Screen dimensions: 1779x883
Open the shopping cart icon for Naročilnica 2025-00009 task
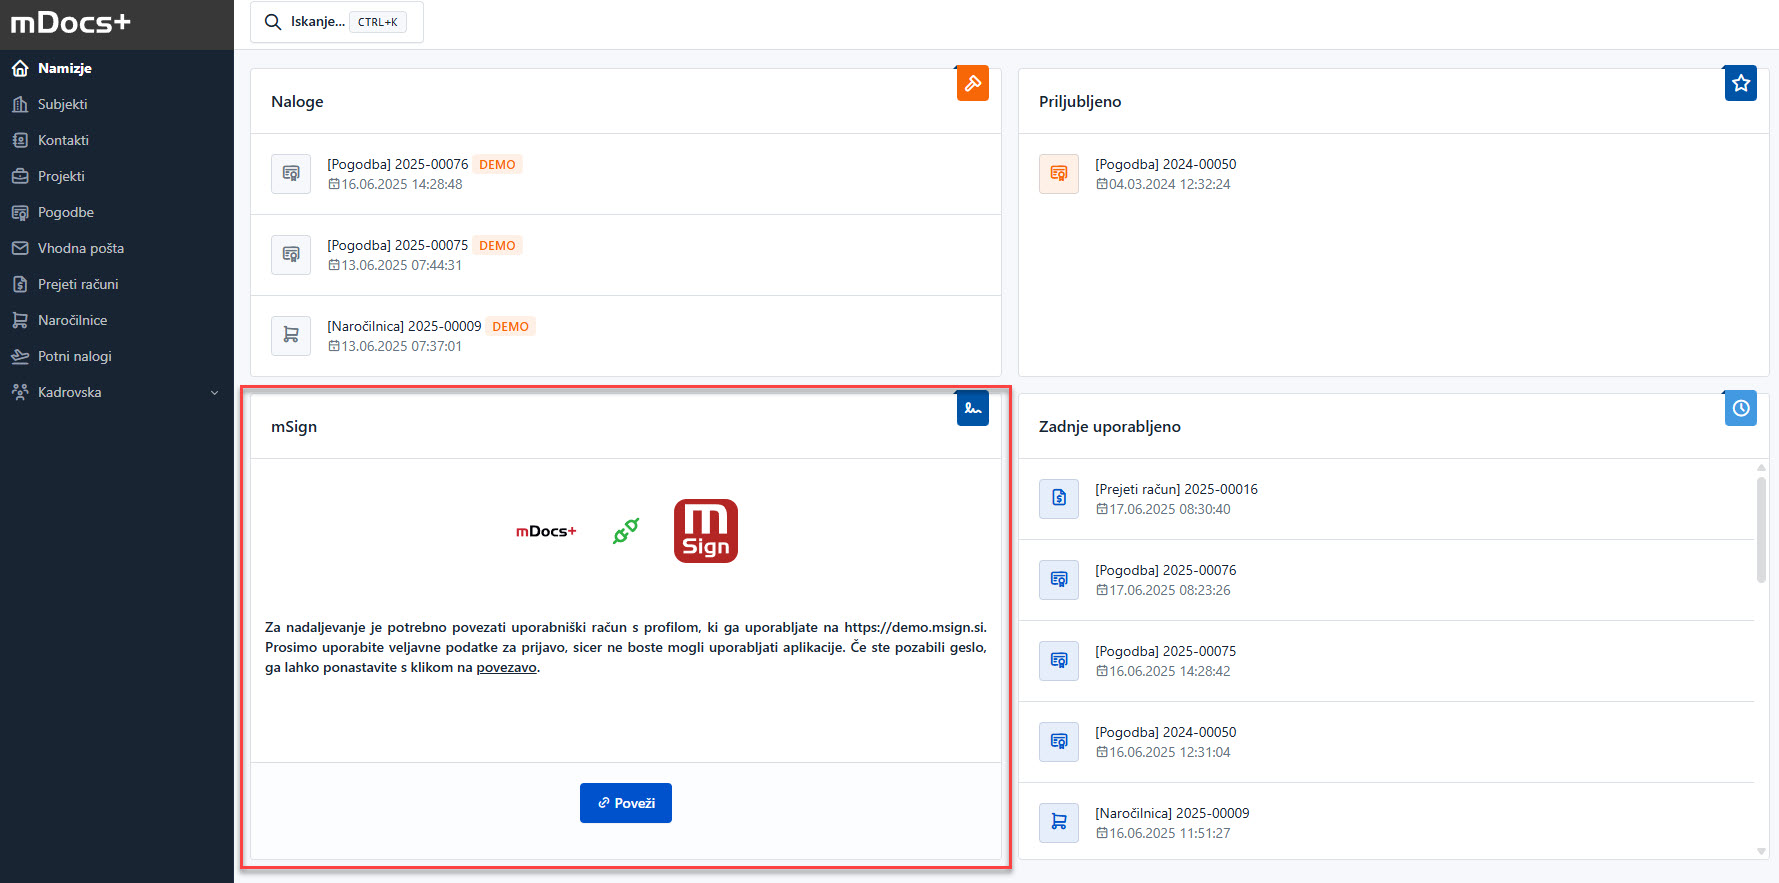pyautogui.click(x=291, y=336)
